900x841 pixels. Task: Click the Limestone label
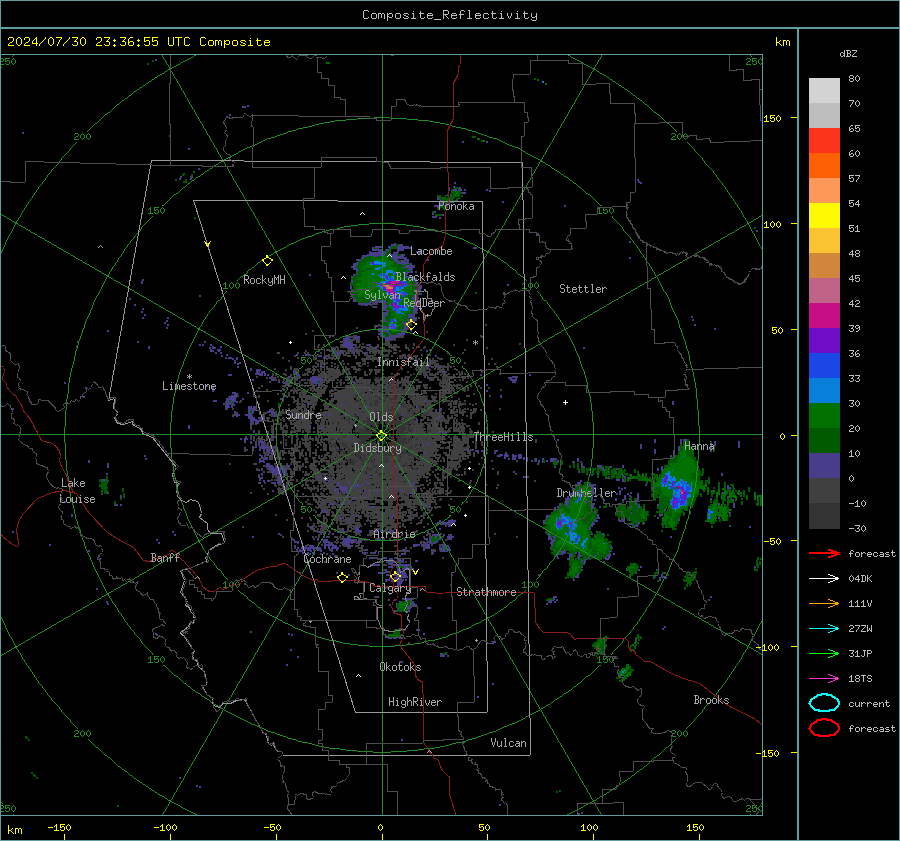coord(189,386)
